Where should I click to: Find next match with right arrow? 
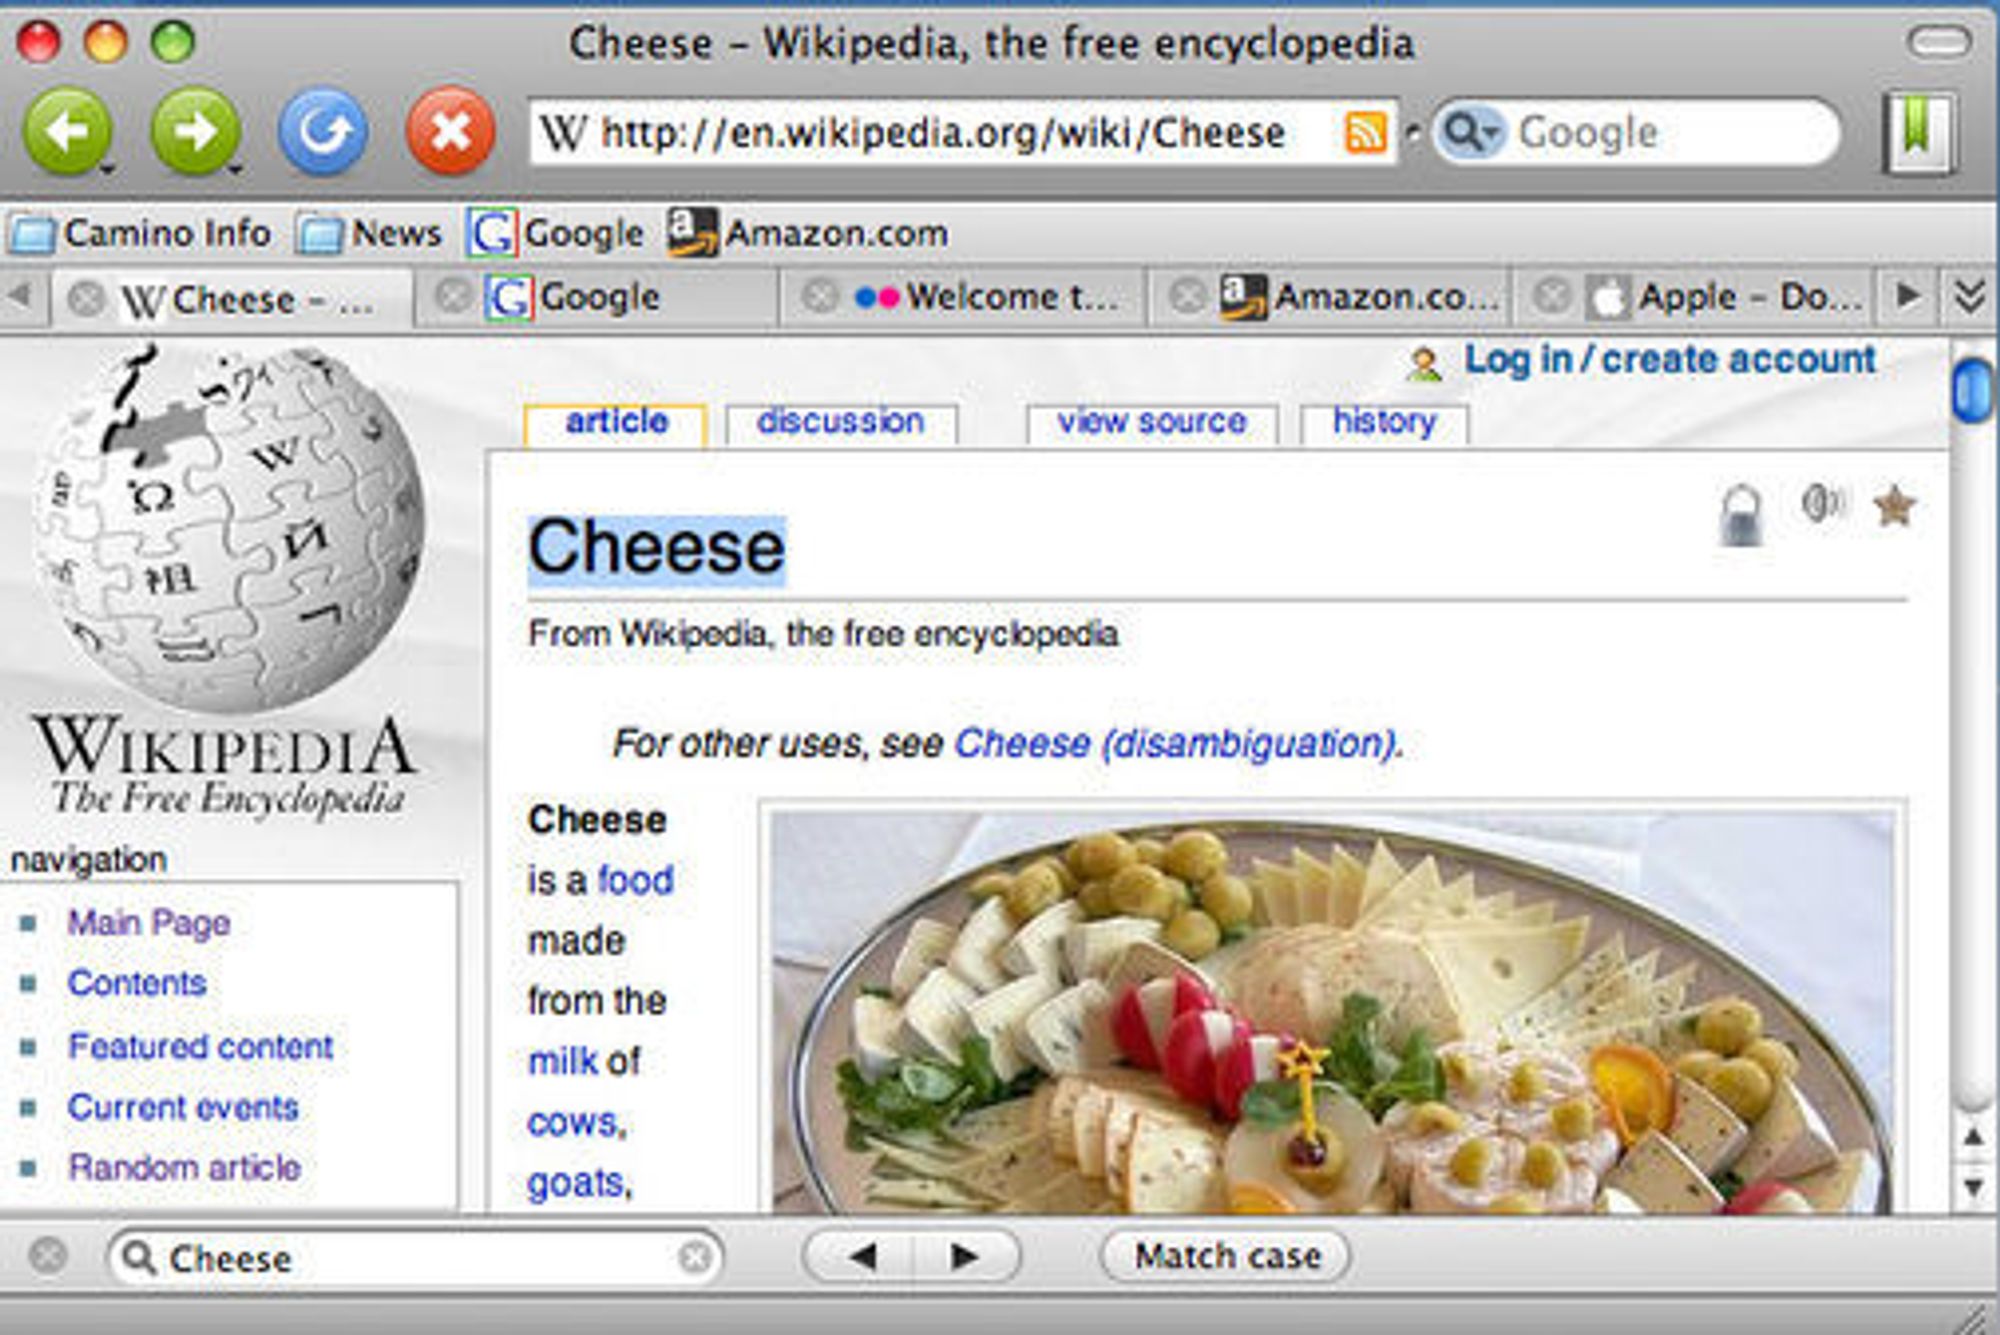tap(966, 1256)
